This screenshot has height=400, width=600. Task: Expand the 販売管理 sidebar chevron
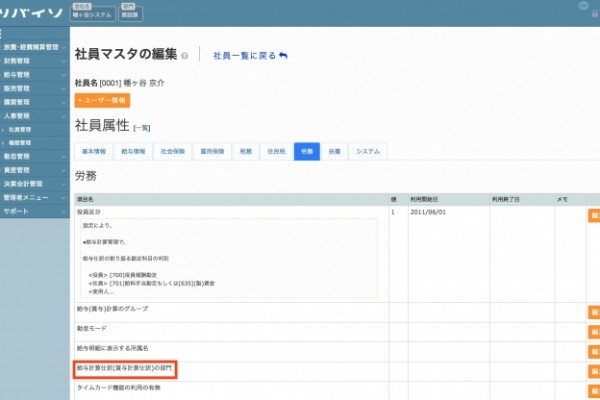[64, 89]
